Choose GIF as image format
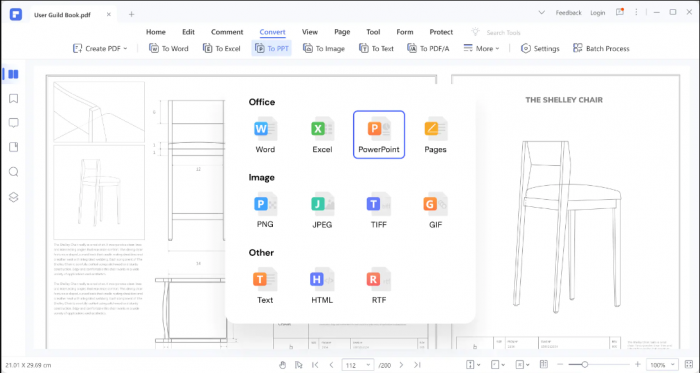This screenshot has height=373, width=700. [435, 210]
